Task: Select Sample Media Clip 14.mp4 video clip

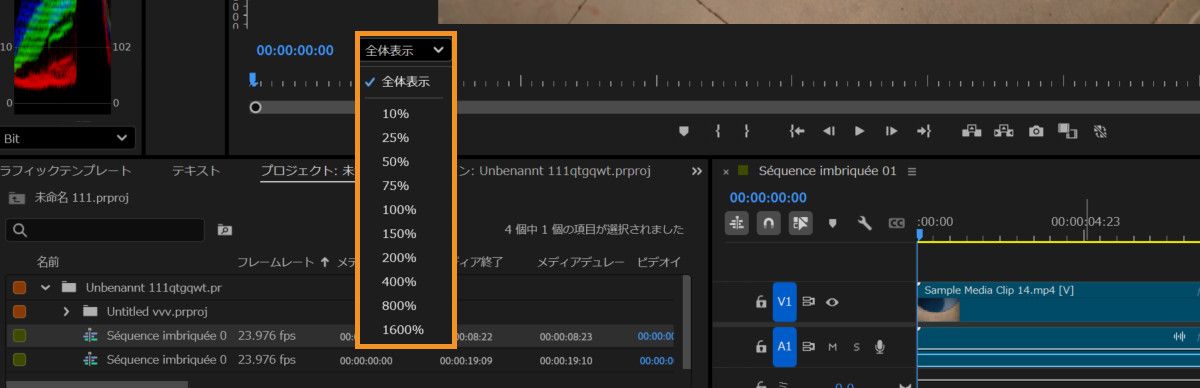Action: pos(1058,302)
